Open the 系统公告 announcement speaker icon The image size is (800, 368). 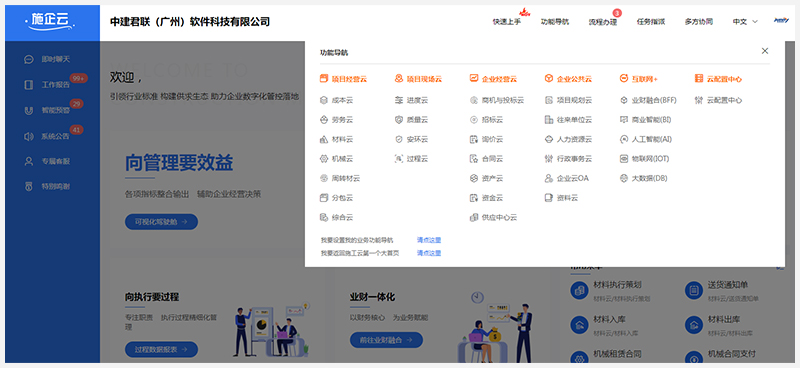29,136
